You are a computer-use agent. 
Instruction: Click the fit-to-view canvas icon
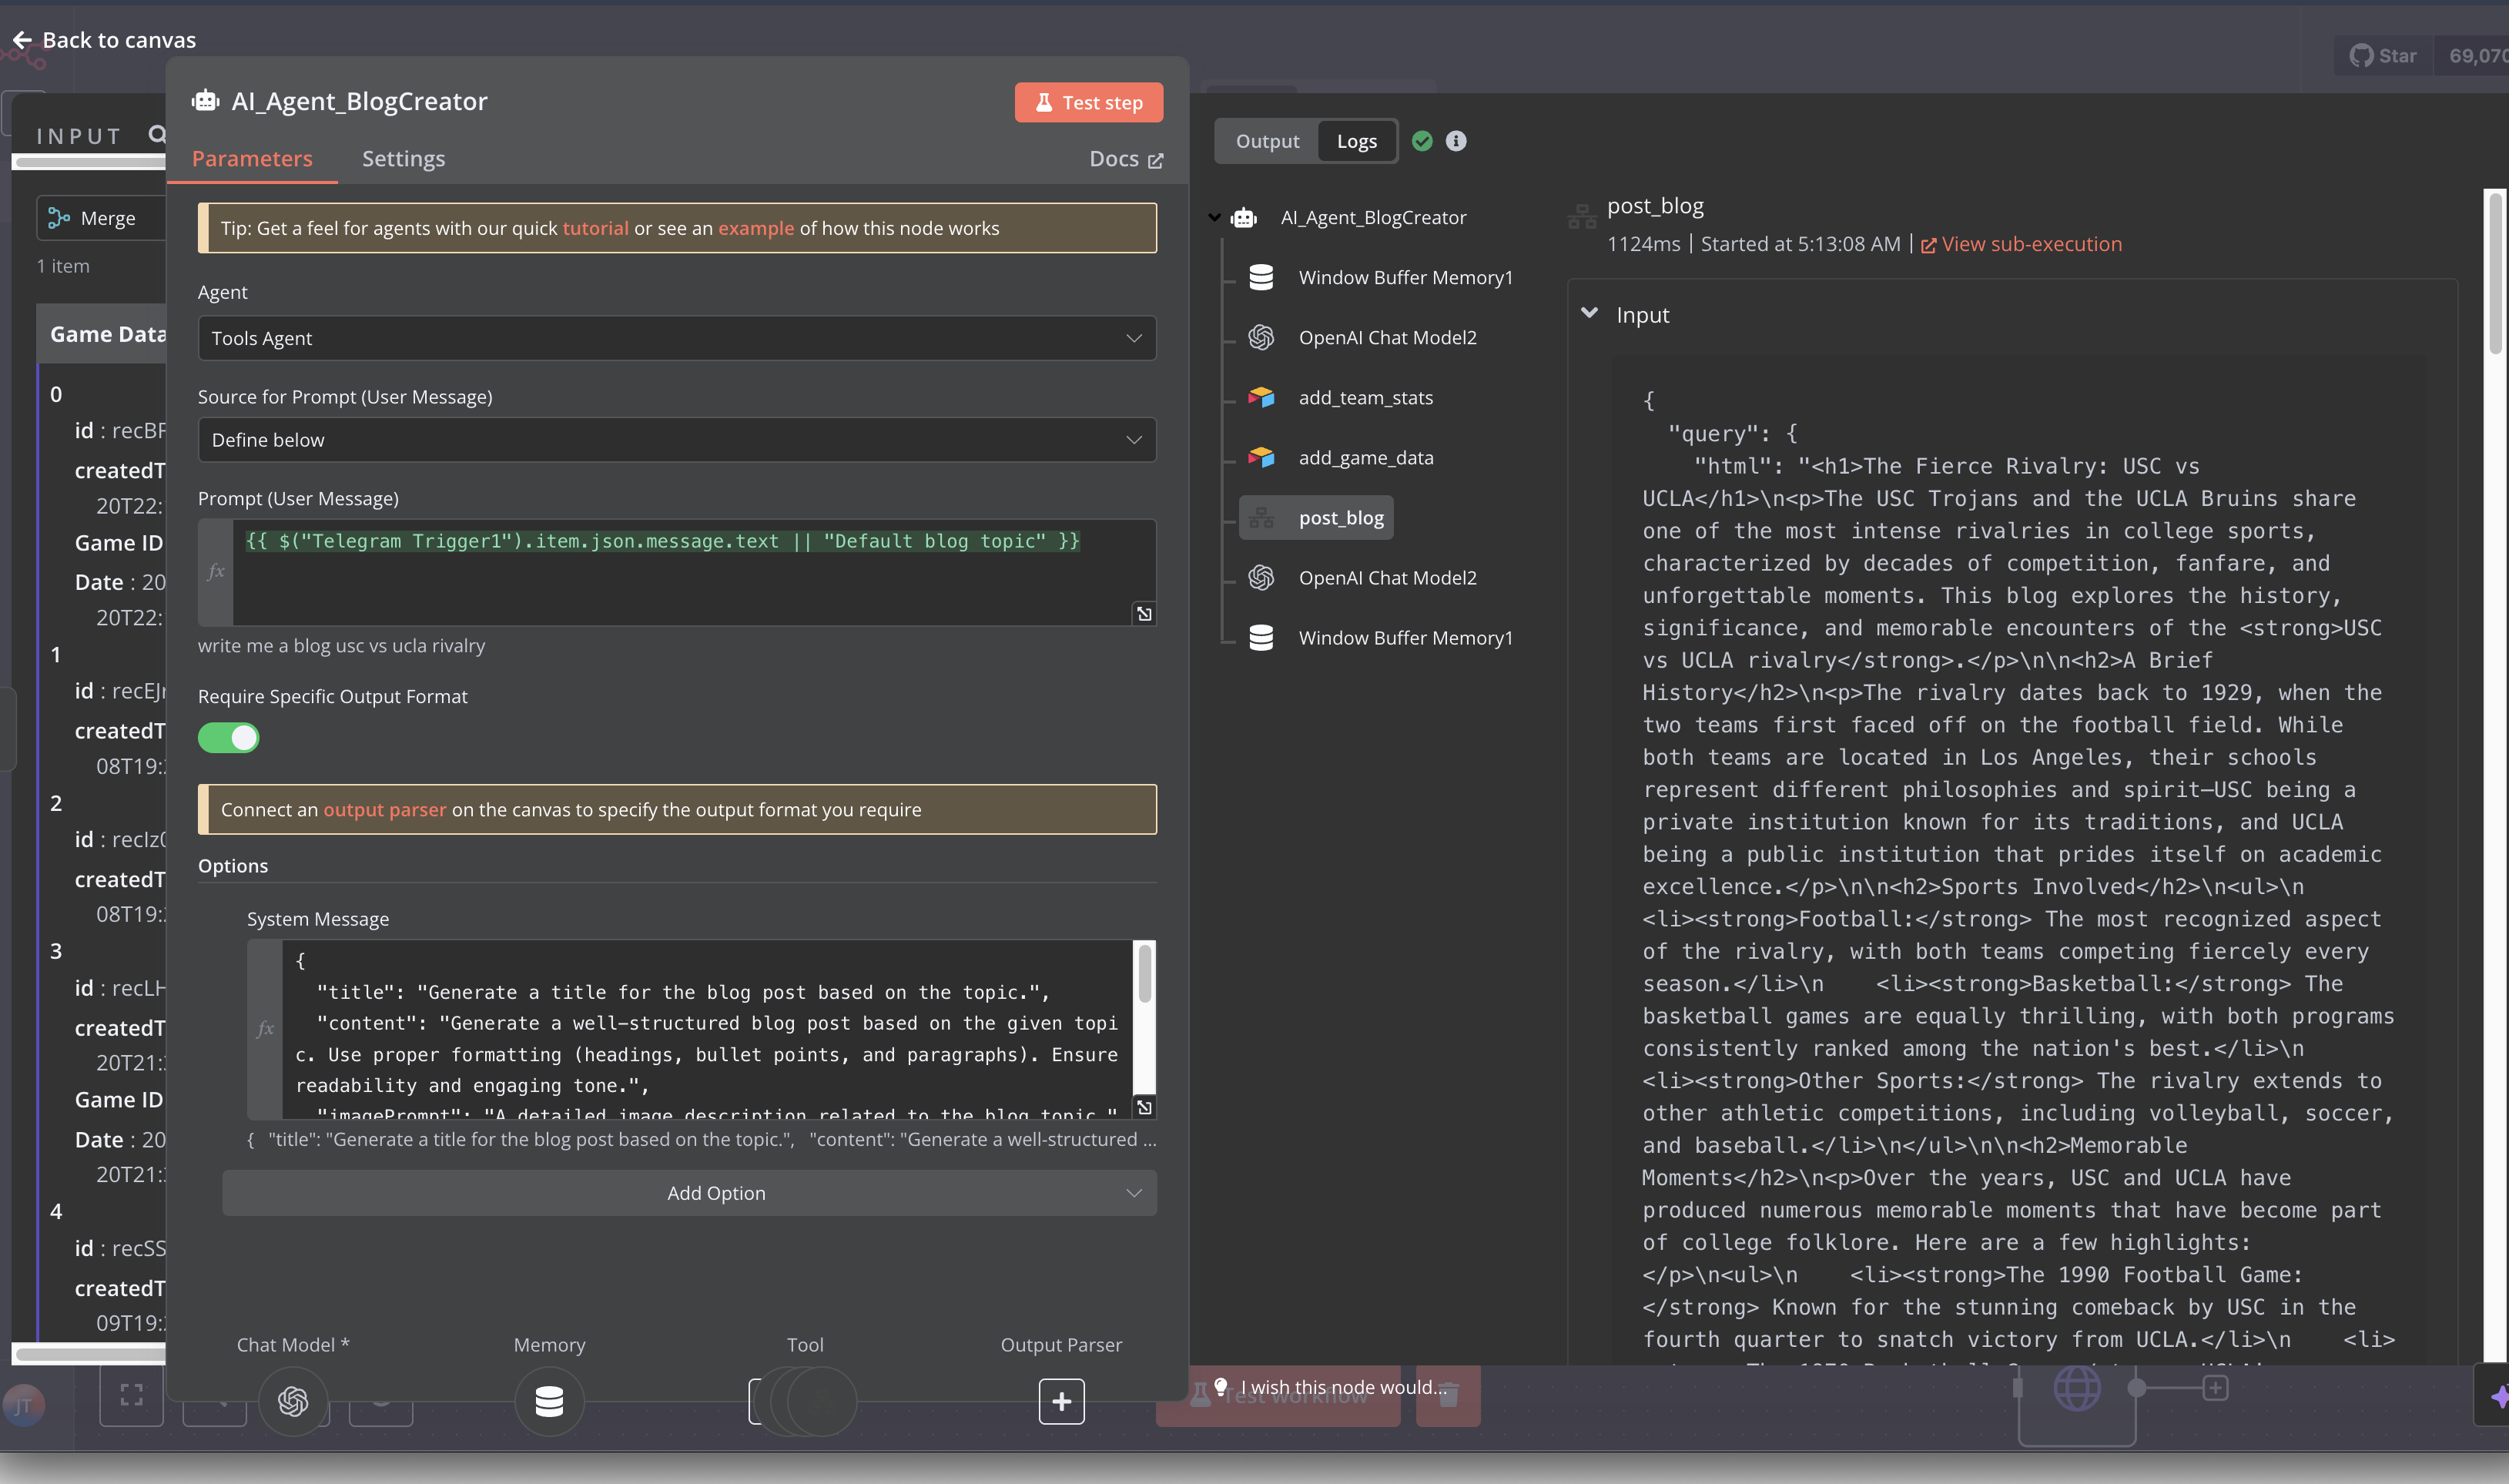tap(131, 1394)
